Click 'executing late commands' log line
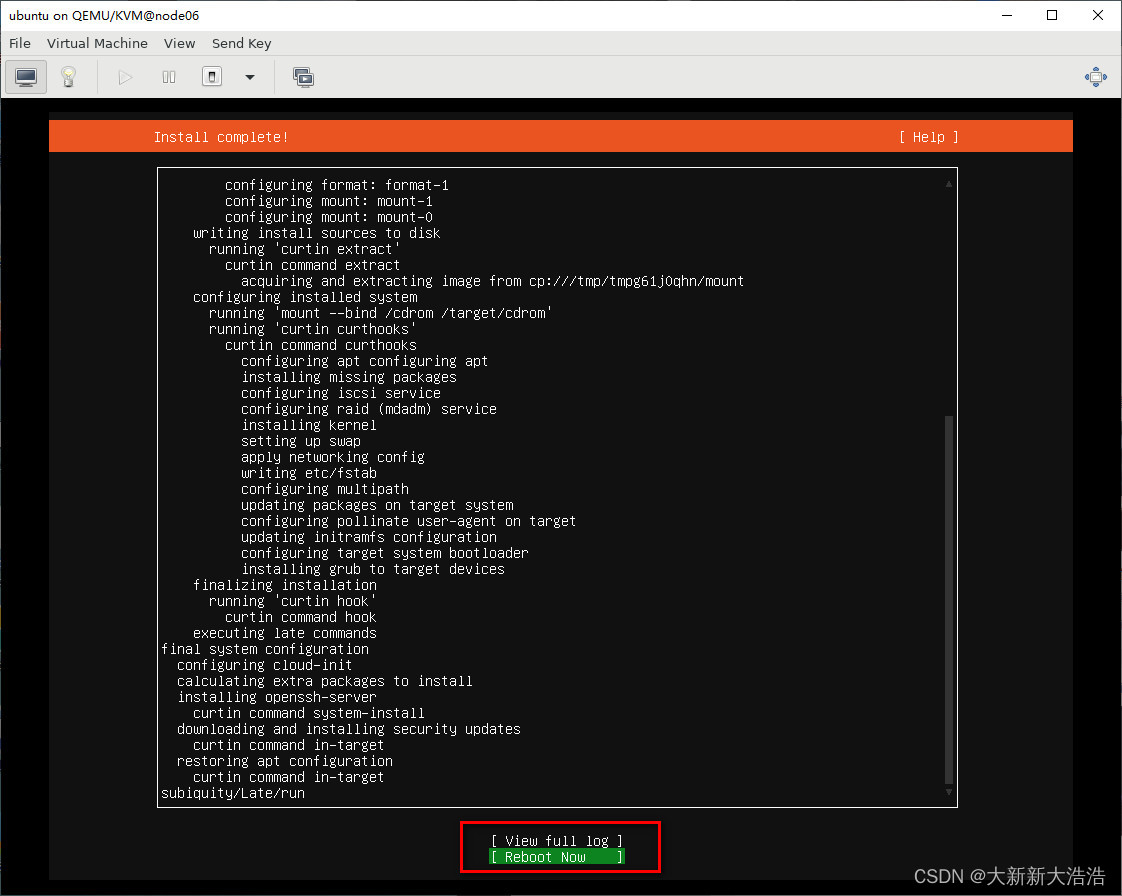 (x=285, y=633)
